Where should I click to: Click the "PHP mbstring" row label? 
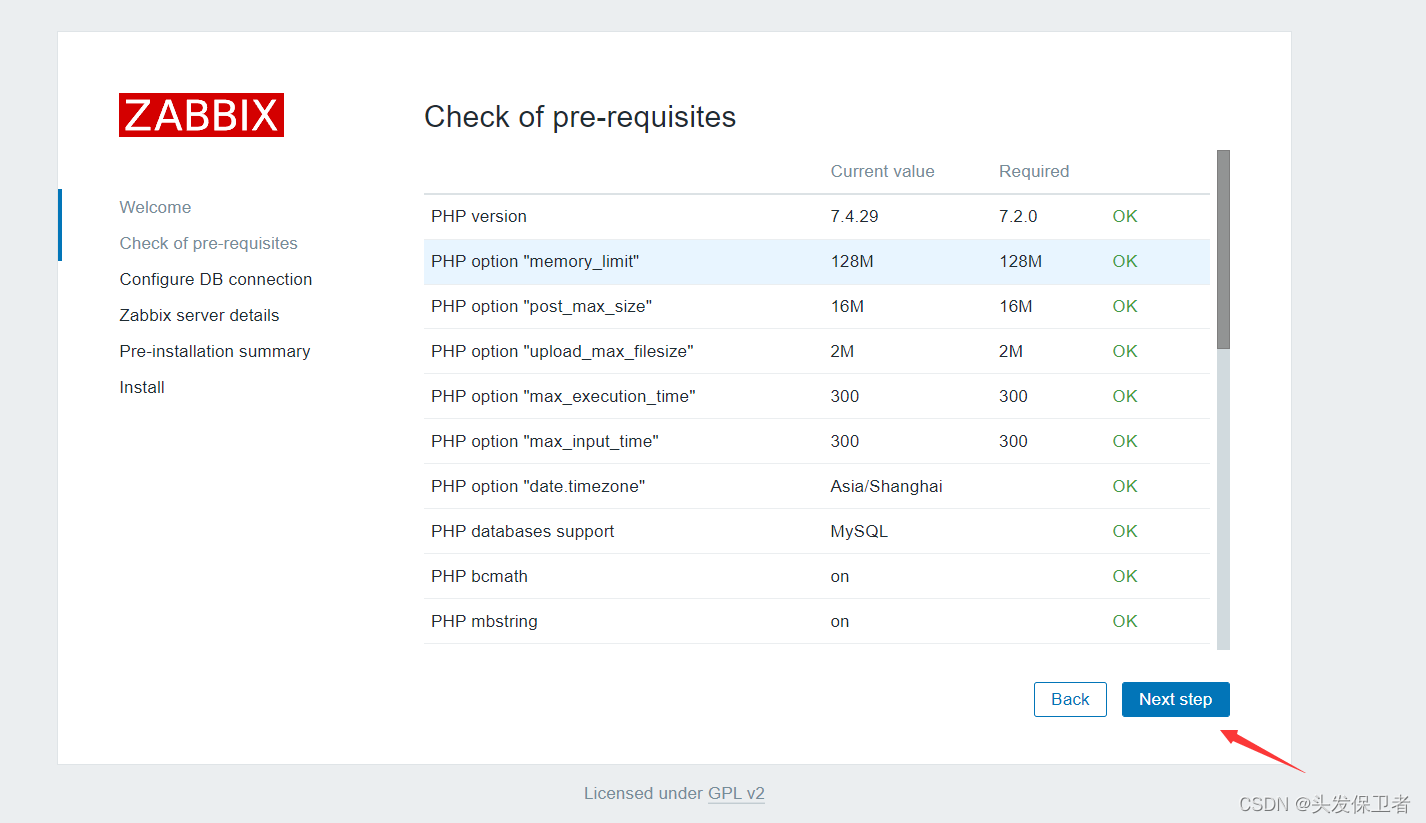484,621
